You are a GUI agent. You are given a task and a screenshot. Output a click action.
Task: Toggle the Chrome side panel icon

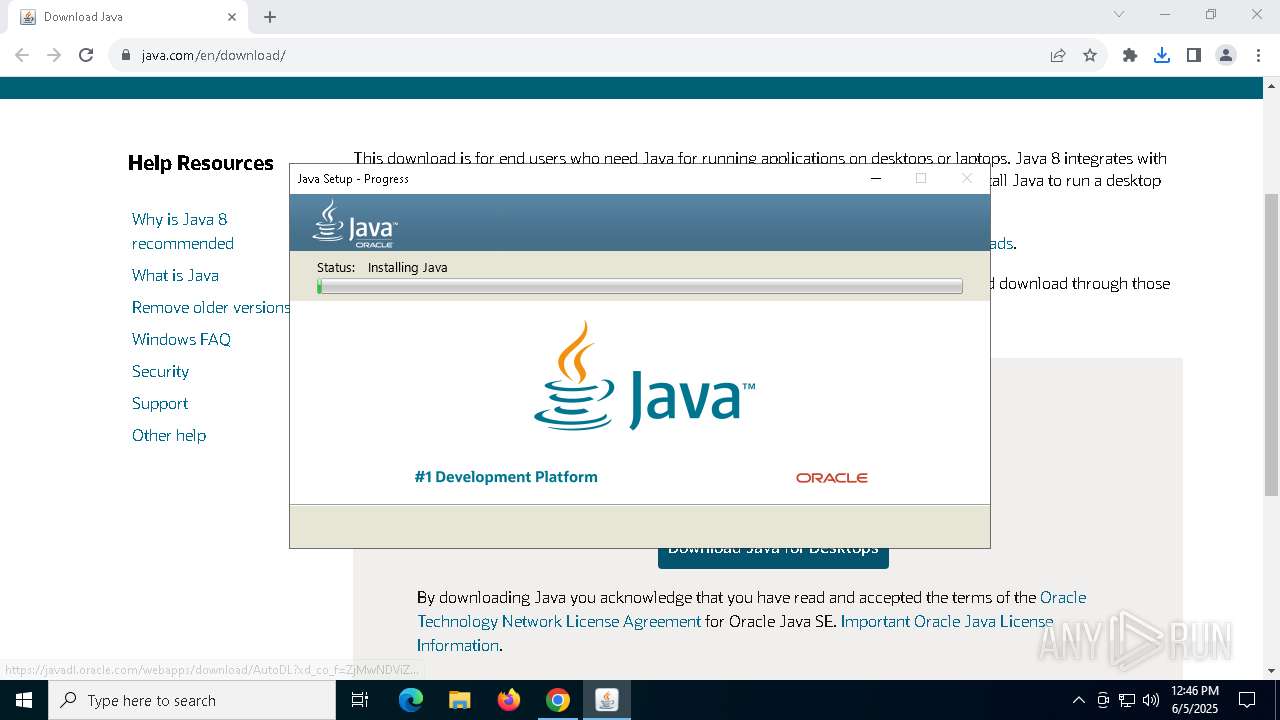[1194, 55]
